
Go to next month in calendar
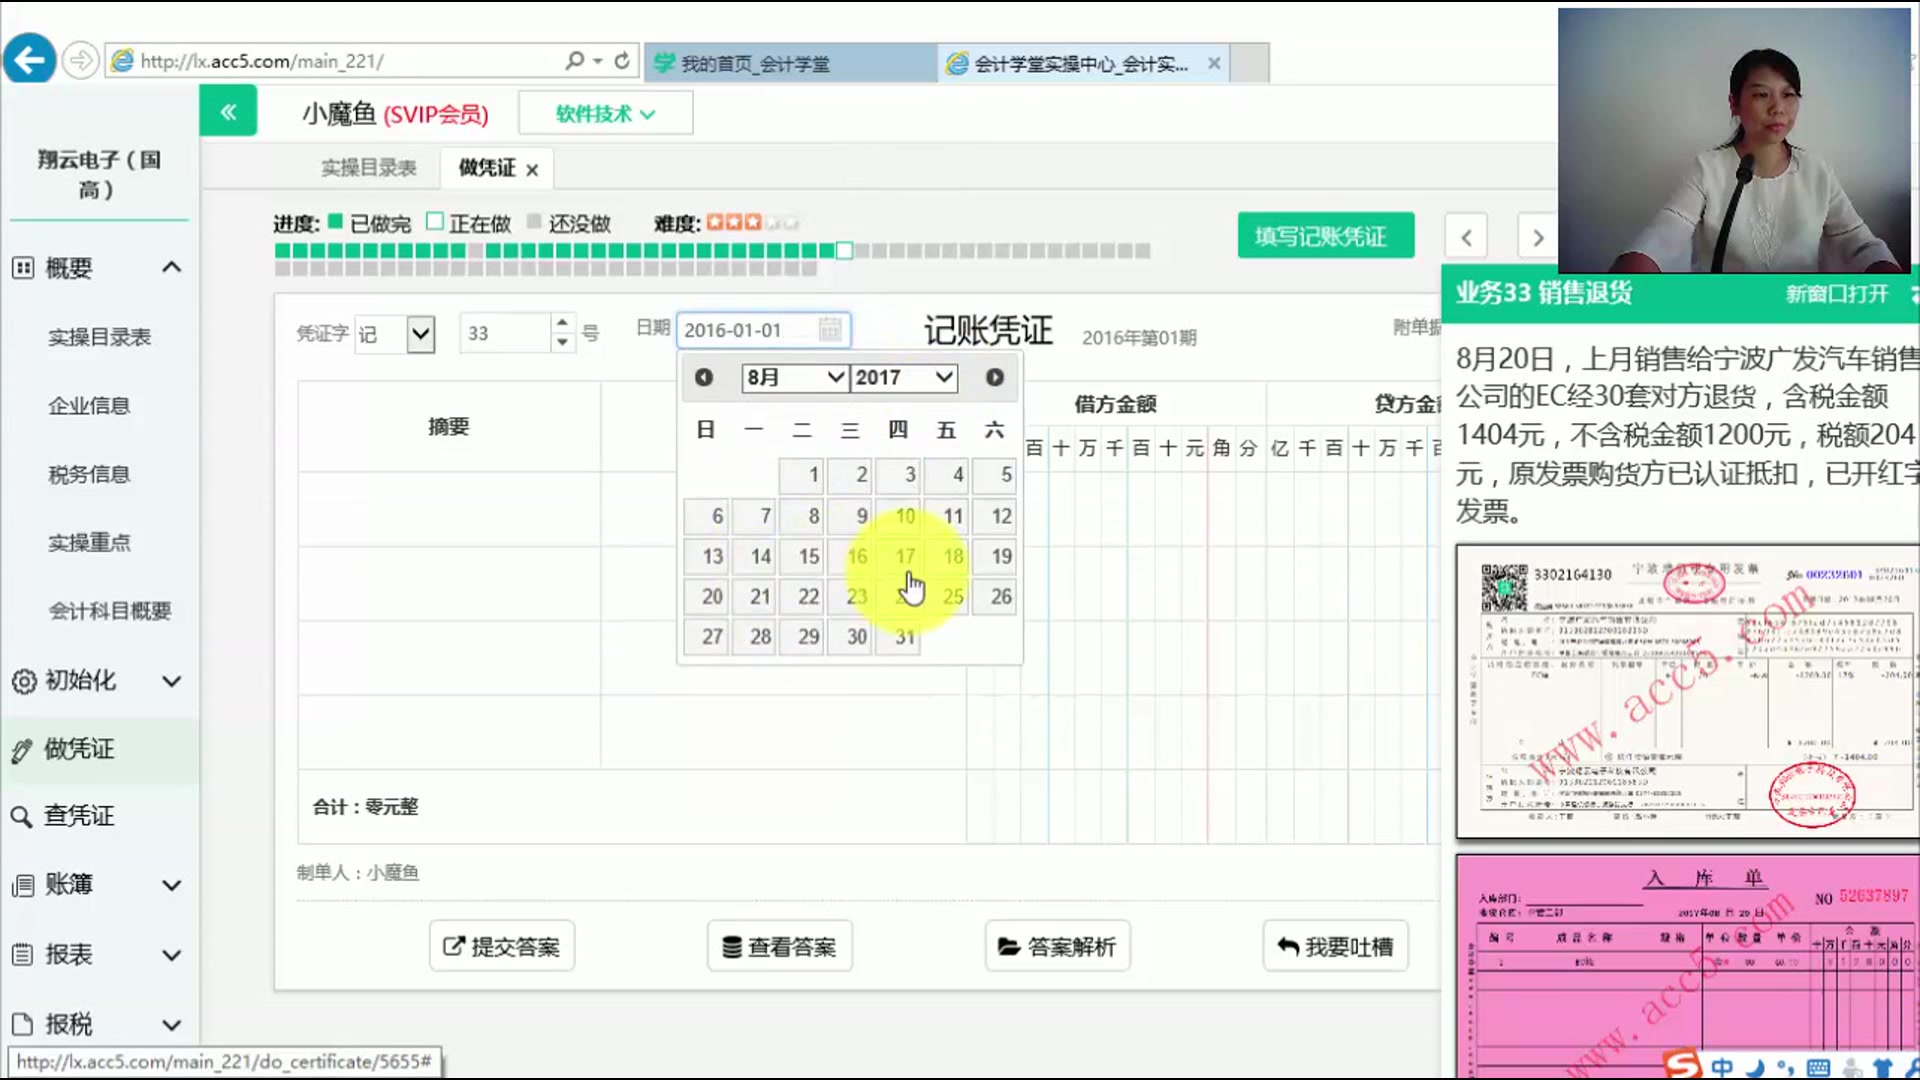tap(994, 377)
